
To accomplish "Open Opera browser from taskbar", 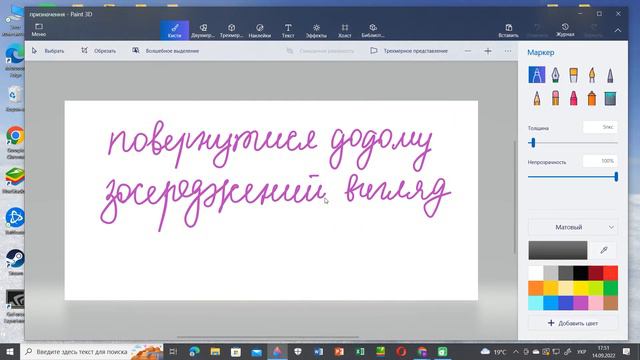I will pyautogui.click(x=401, y=351).
